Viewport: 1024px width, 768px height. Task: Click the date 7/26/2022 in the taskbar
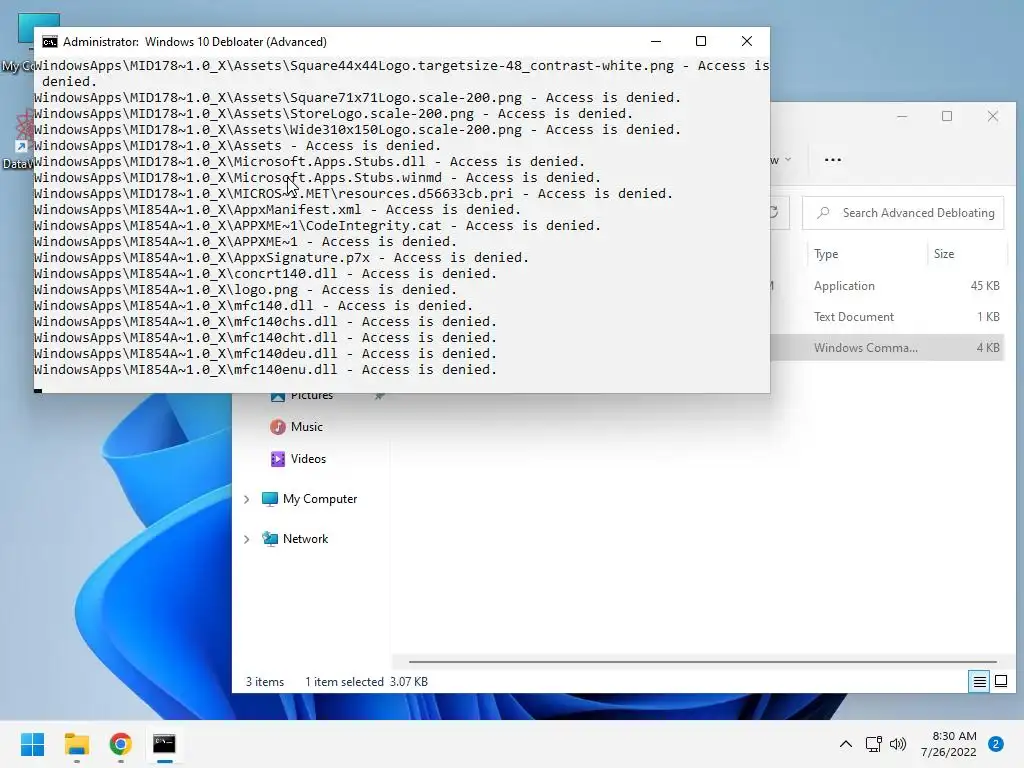click(x=948, y=752)
